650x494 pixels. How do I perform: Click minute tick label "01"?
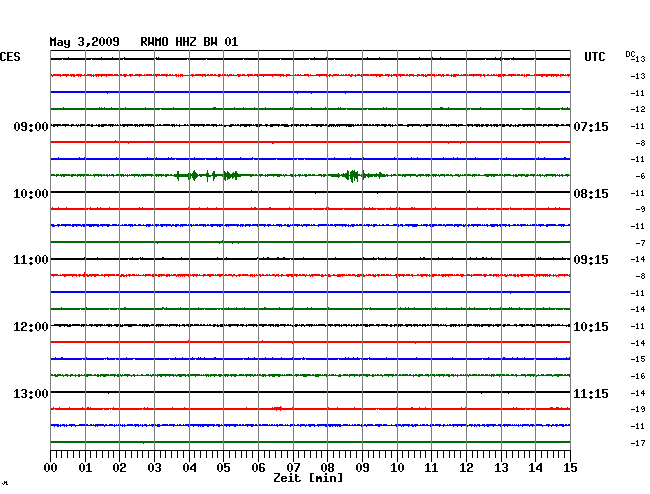coord(85,468)
